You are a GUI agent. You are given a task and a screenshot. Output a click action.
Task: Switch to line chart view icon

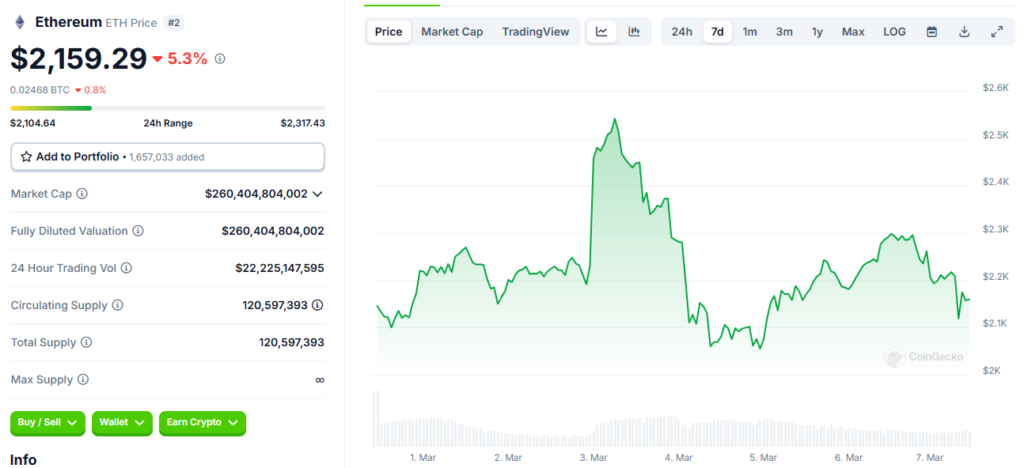pyautogui.click(x=601, y=31)
